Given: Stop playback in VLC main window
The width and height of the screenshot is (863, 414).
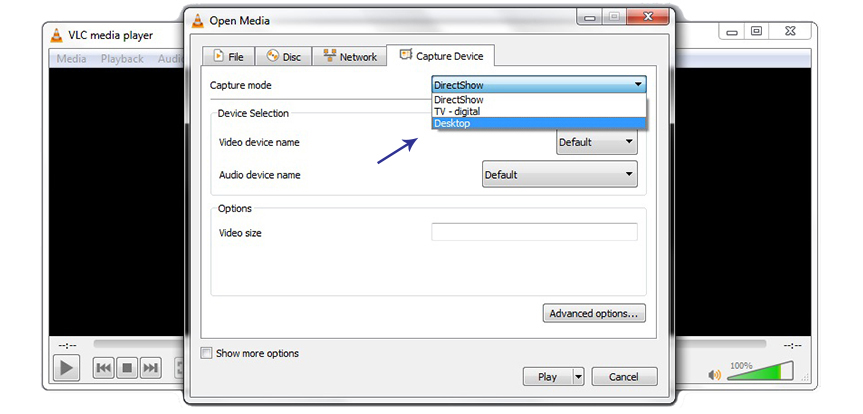Looking at the screenshot, I should pos(127,368).
